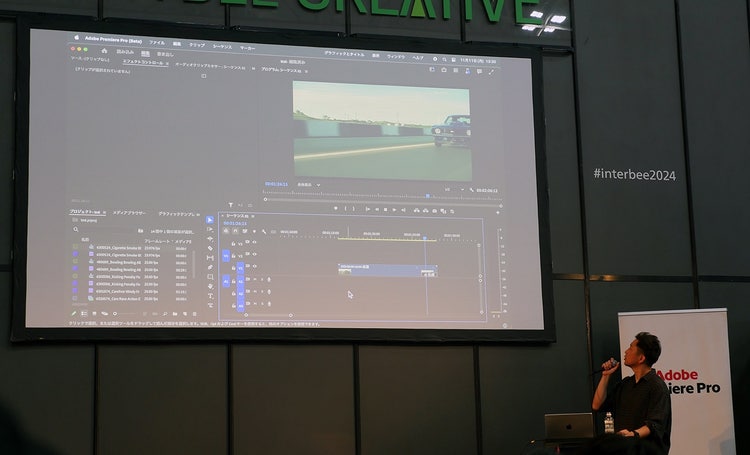Switch to the エフェクトコントロール tab
The image size is (750, 455).
143,62
